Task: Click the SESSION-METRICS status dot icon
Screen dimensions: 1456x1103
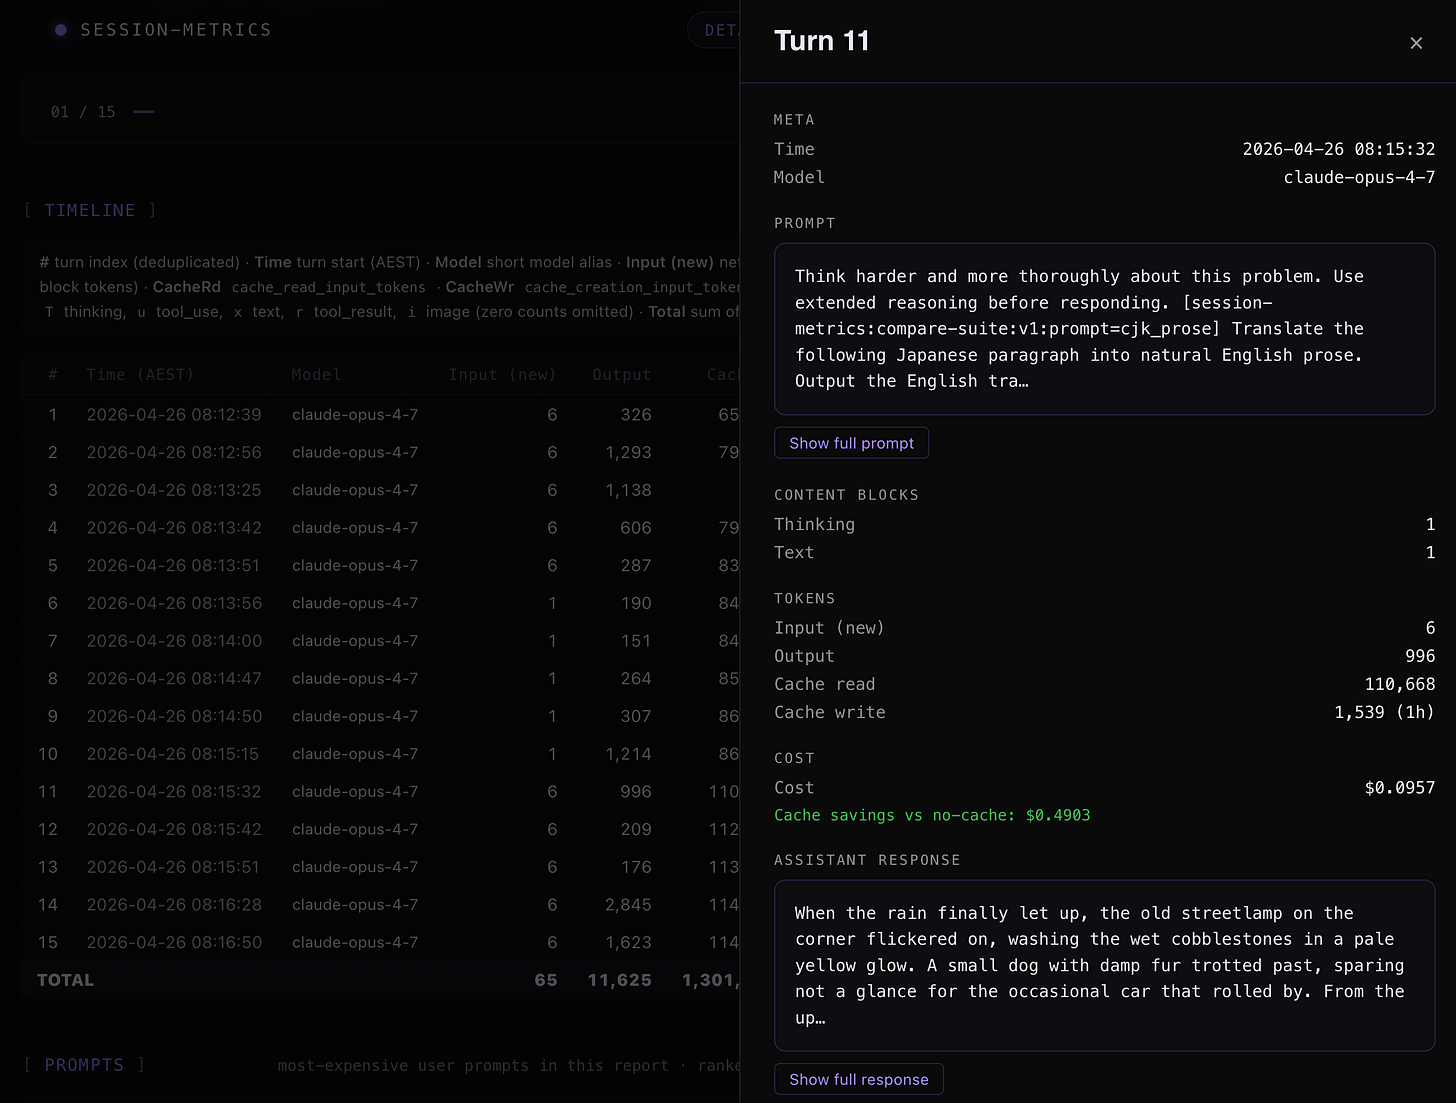Action: [61, 30]
